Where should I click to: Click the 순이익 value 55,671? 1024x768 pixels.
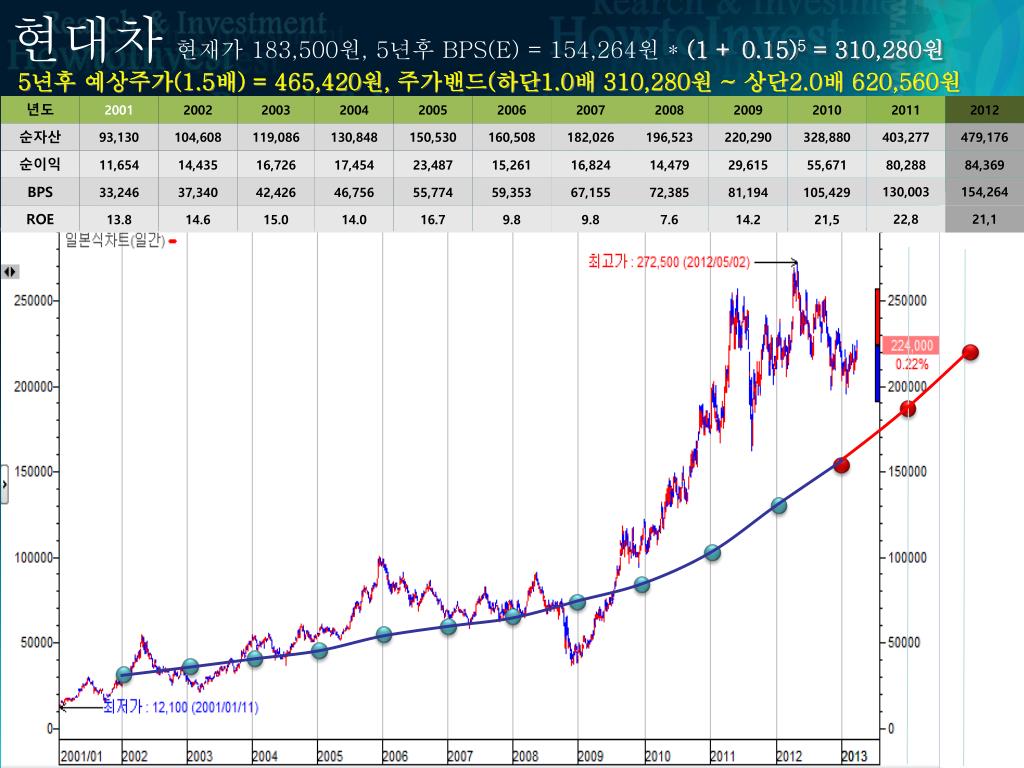(x=827, y=165)
